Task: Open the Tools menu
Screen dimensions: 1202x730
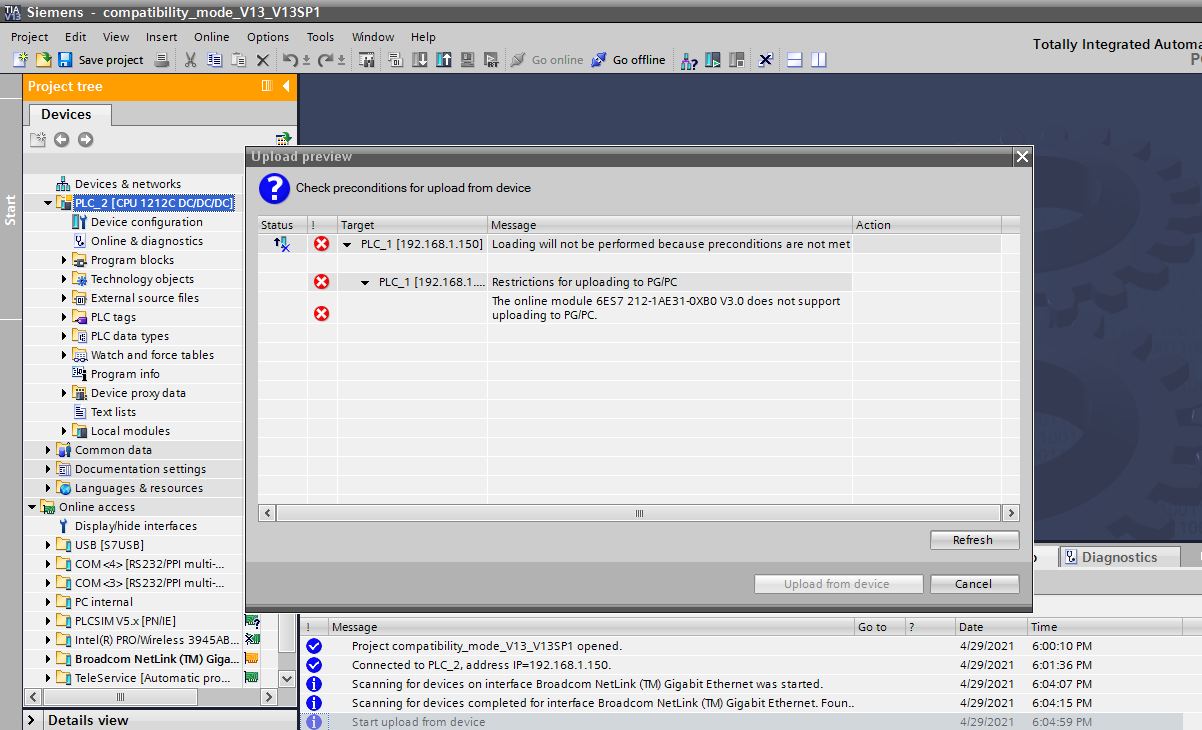Action: tap(321, 37)
